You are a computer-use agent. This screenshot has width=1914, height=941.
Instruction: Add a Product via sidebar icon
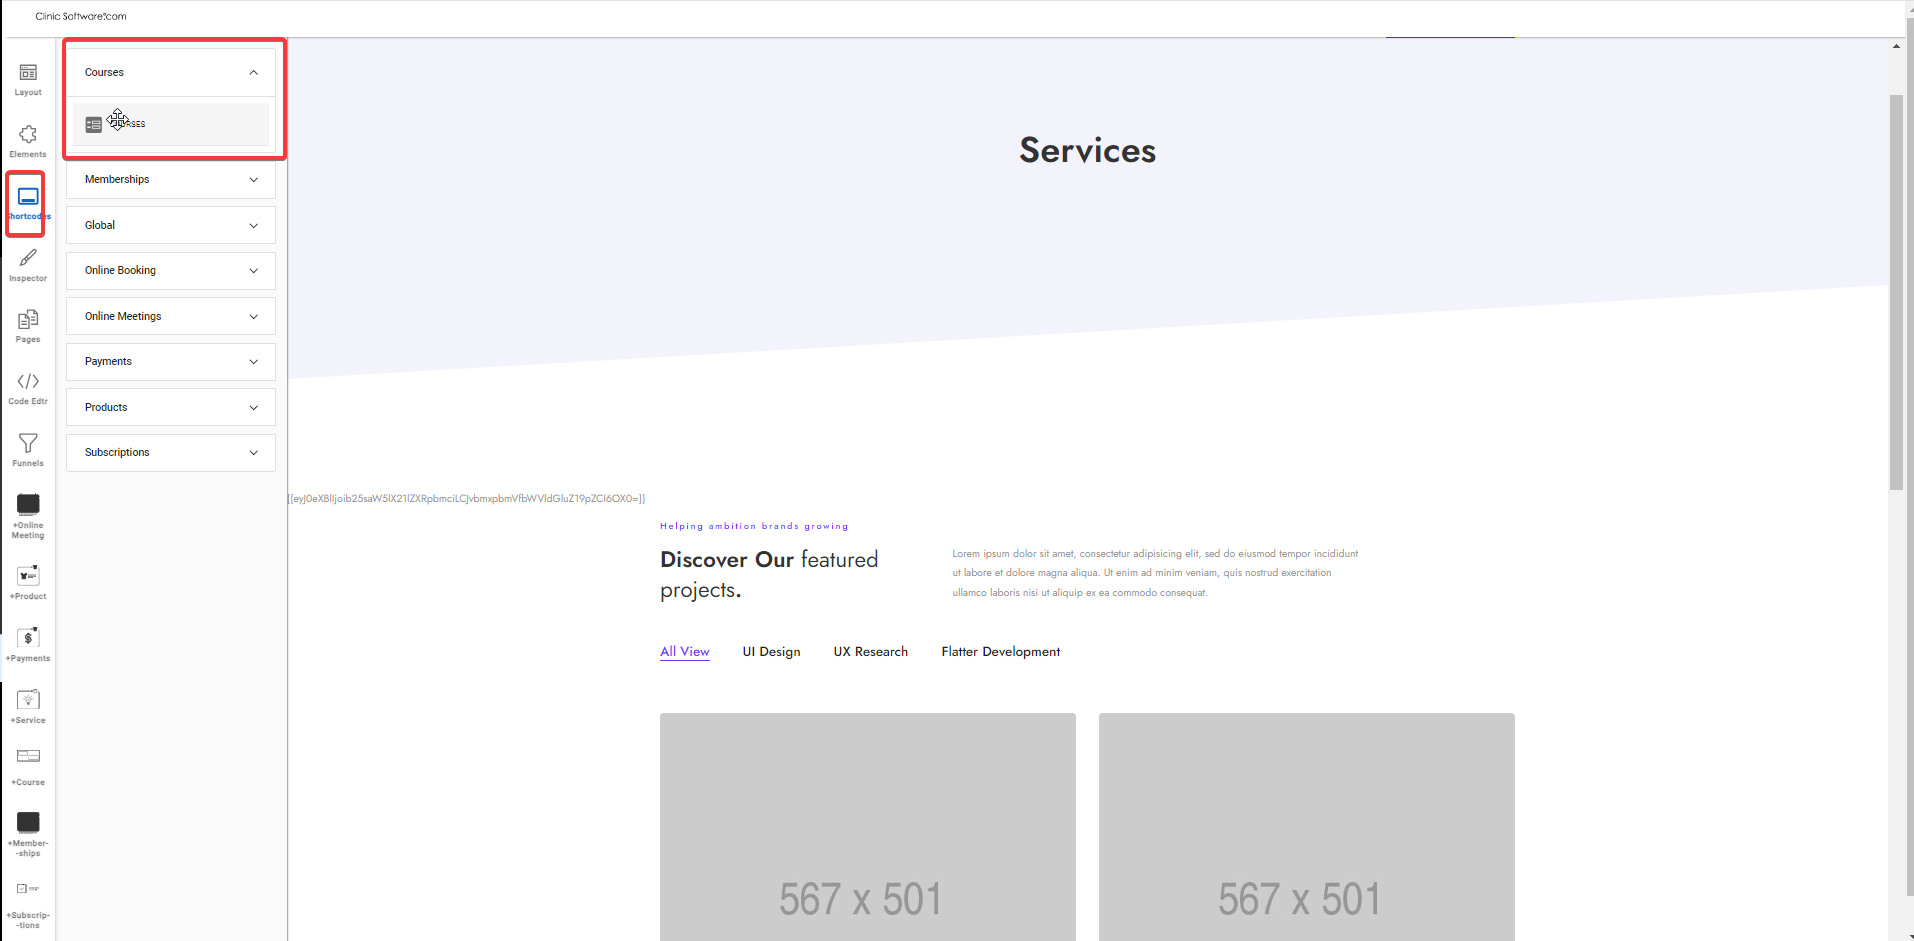pyautogui.click(x=28, y=577)
